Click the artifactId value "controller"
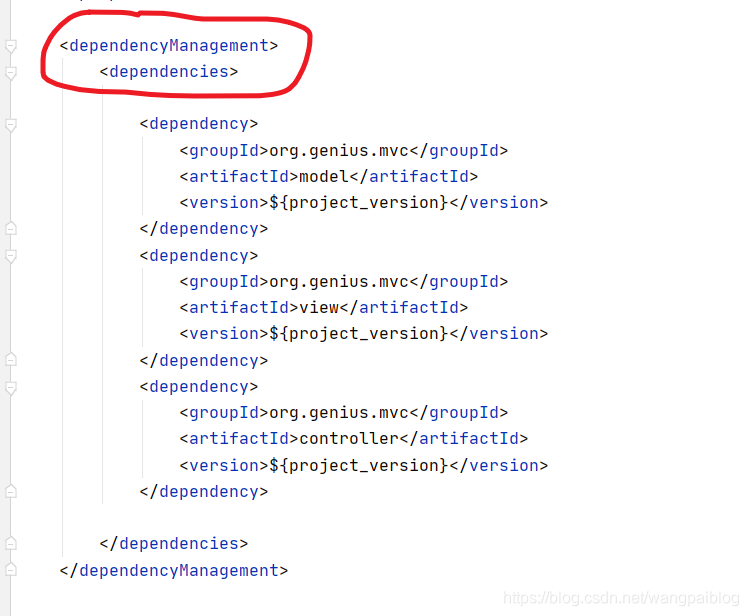Viewport: 748px width, 616px height. point(349,439)
